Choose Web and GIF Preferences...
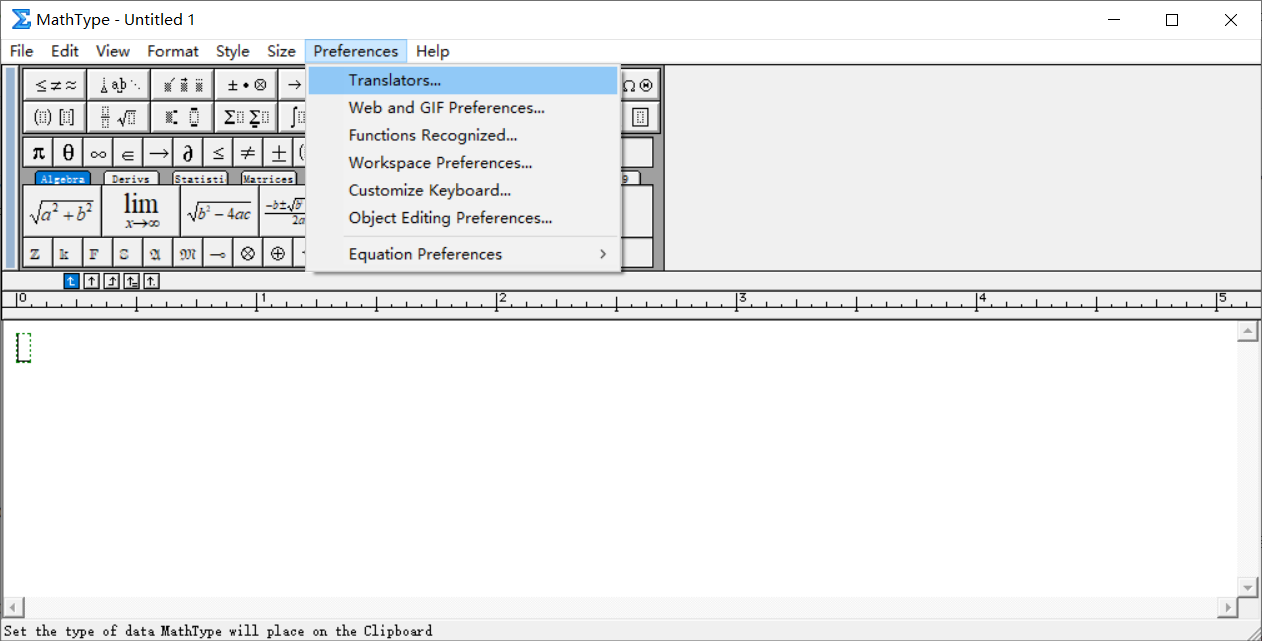1262x641 pixels. pyautogui.click(x=463, y=107)
